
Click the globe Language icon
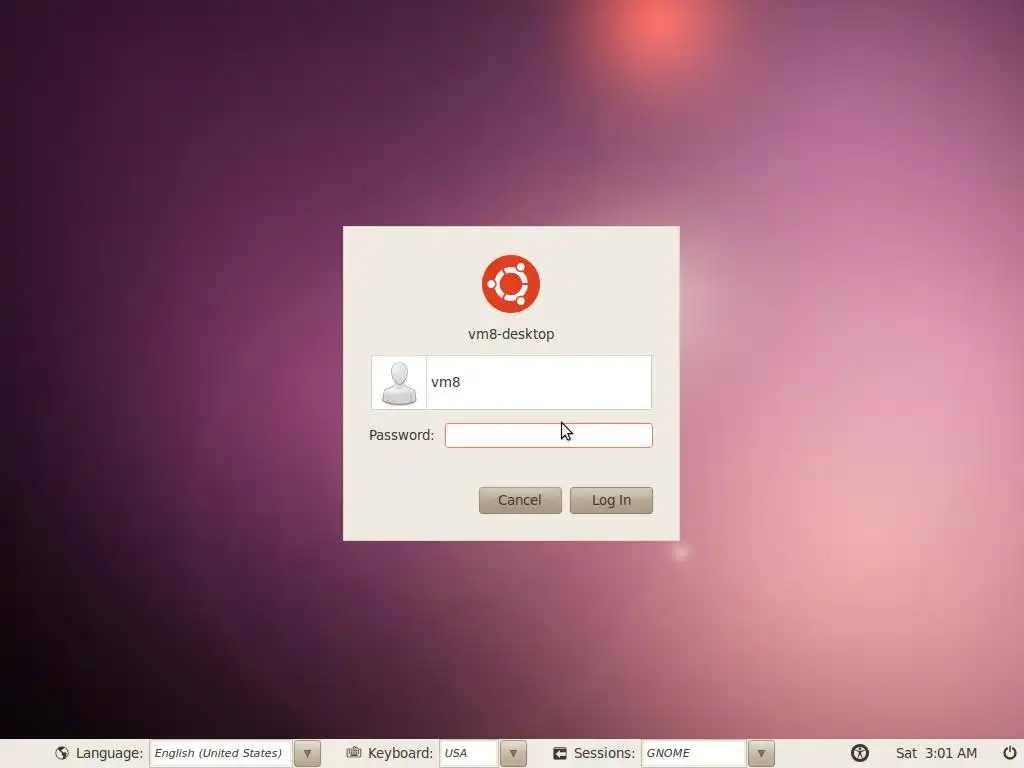point(62,753)
